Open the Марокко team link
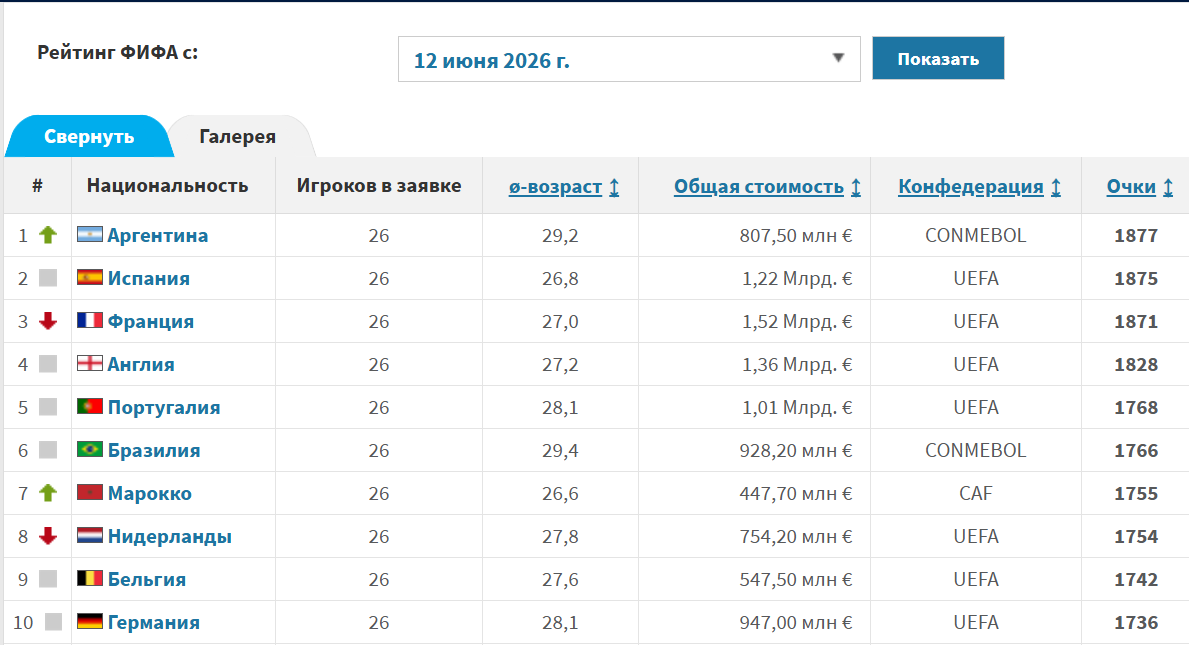 [149, 493]
